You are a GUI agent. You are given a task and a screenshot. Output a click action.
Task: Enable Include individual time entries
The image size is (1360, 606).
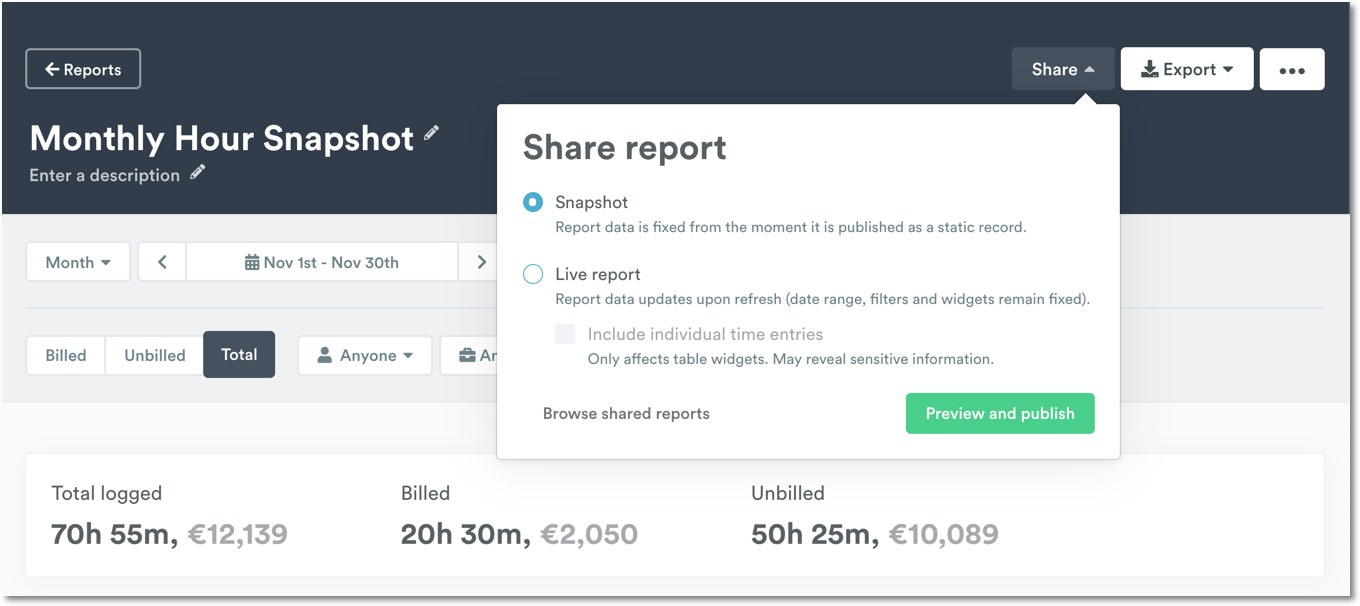click(x=565, y=333)
